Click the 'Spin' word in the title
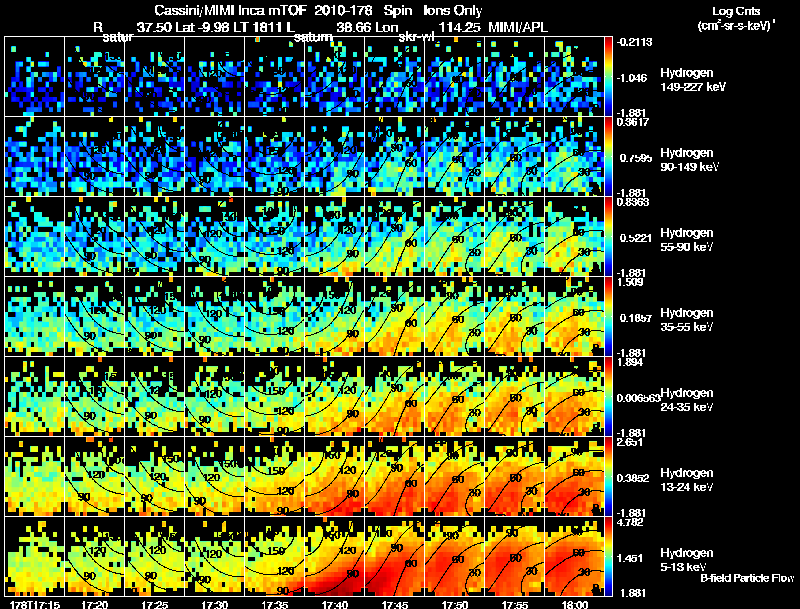Image resolution: width=800 pixels, height=609 pixels. (395, 11)
